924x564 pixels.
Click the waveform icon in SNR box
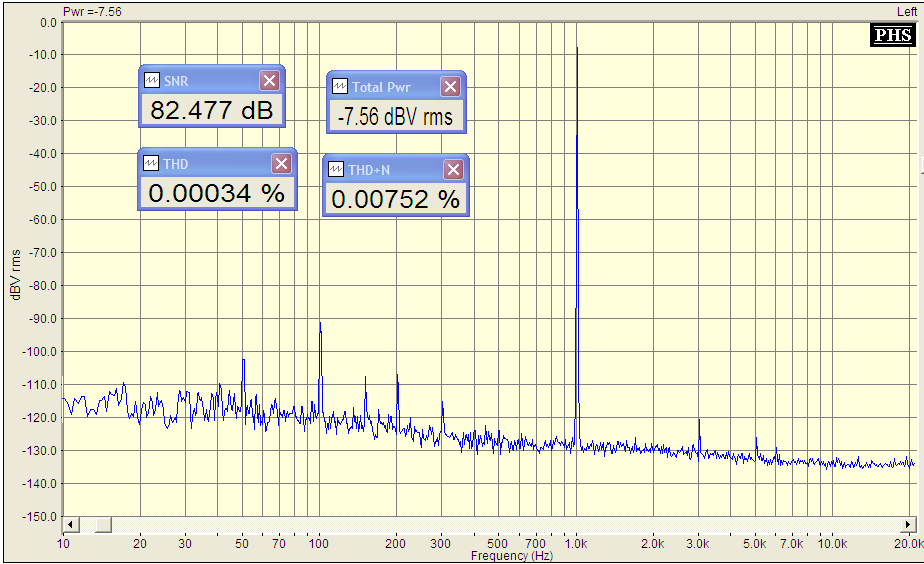(x=152, y=80)
